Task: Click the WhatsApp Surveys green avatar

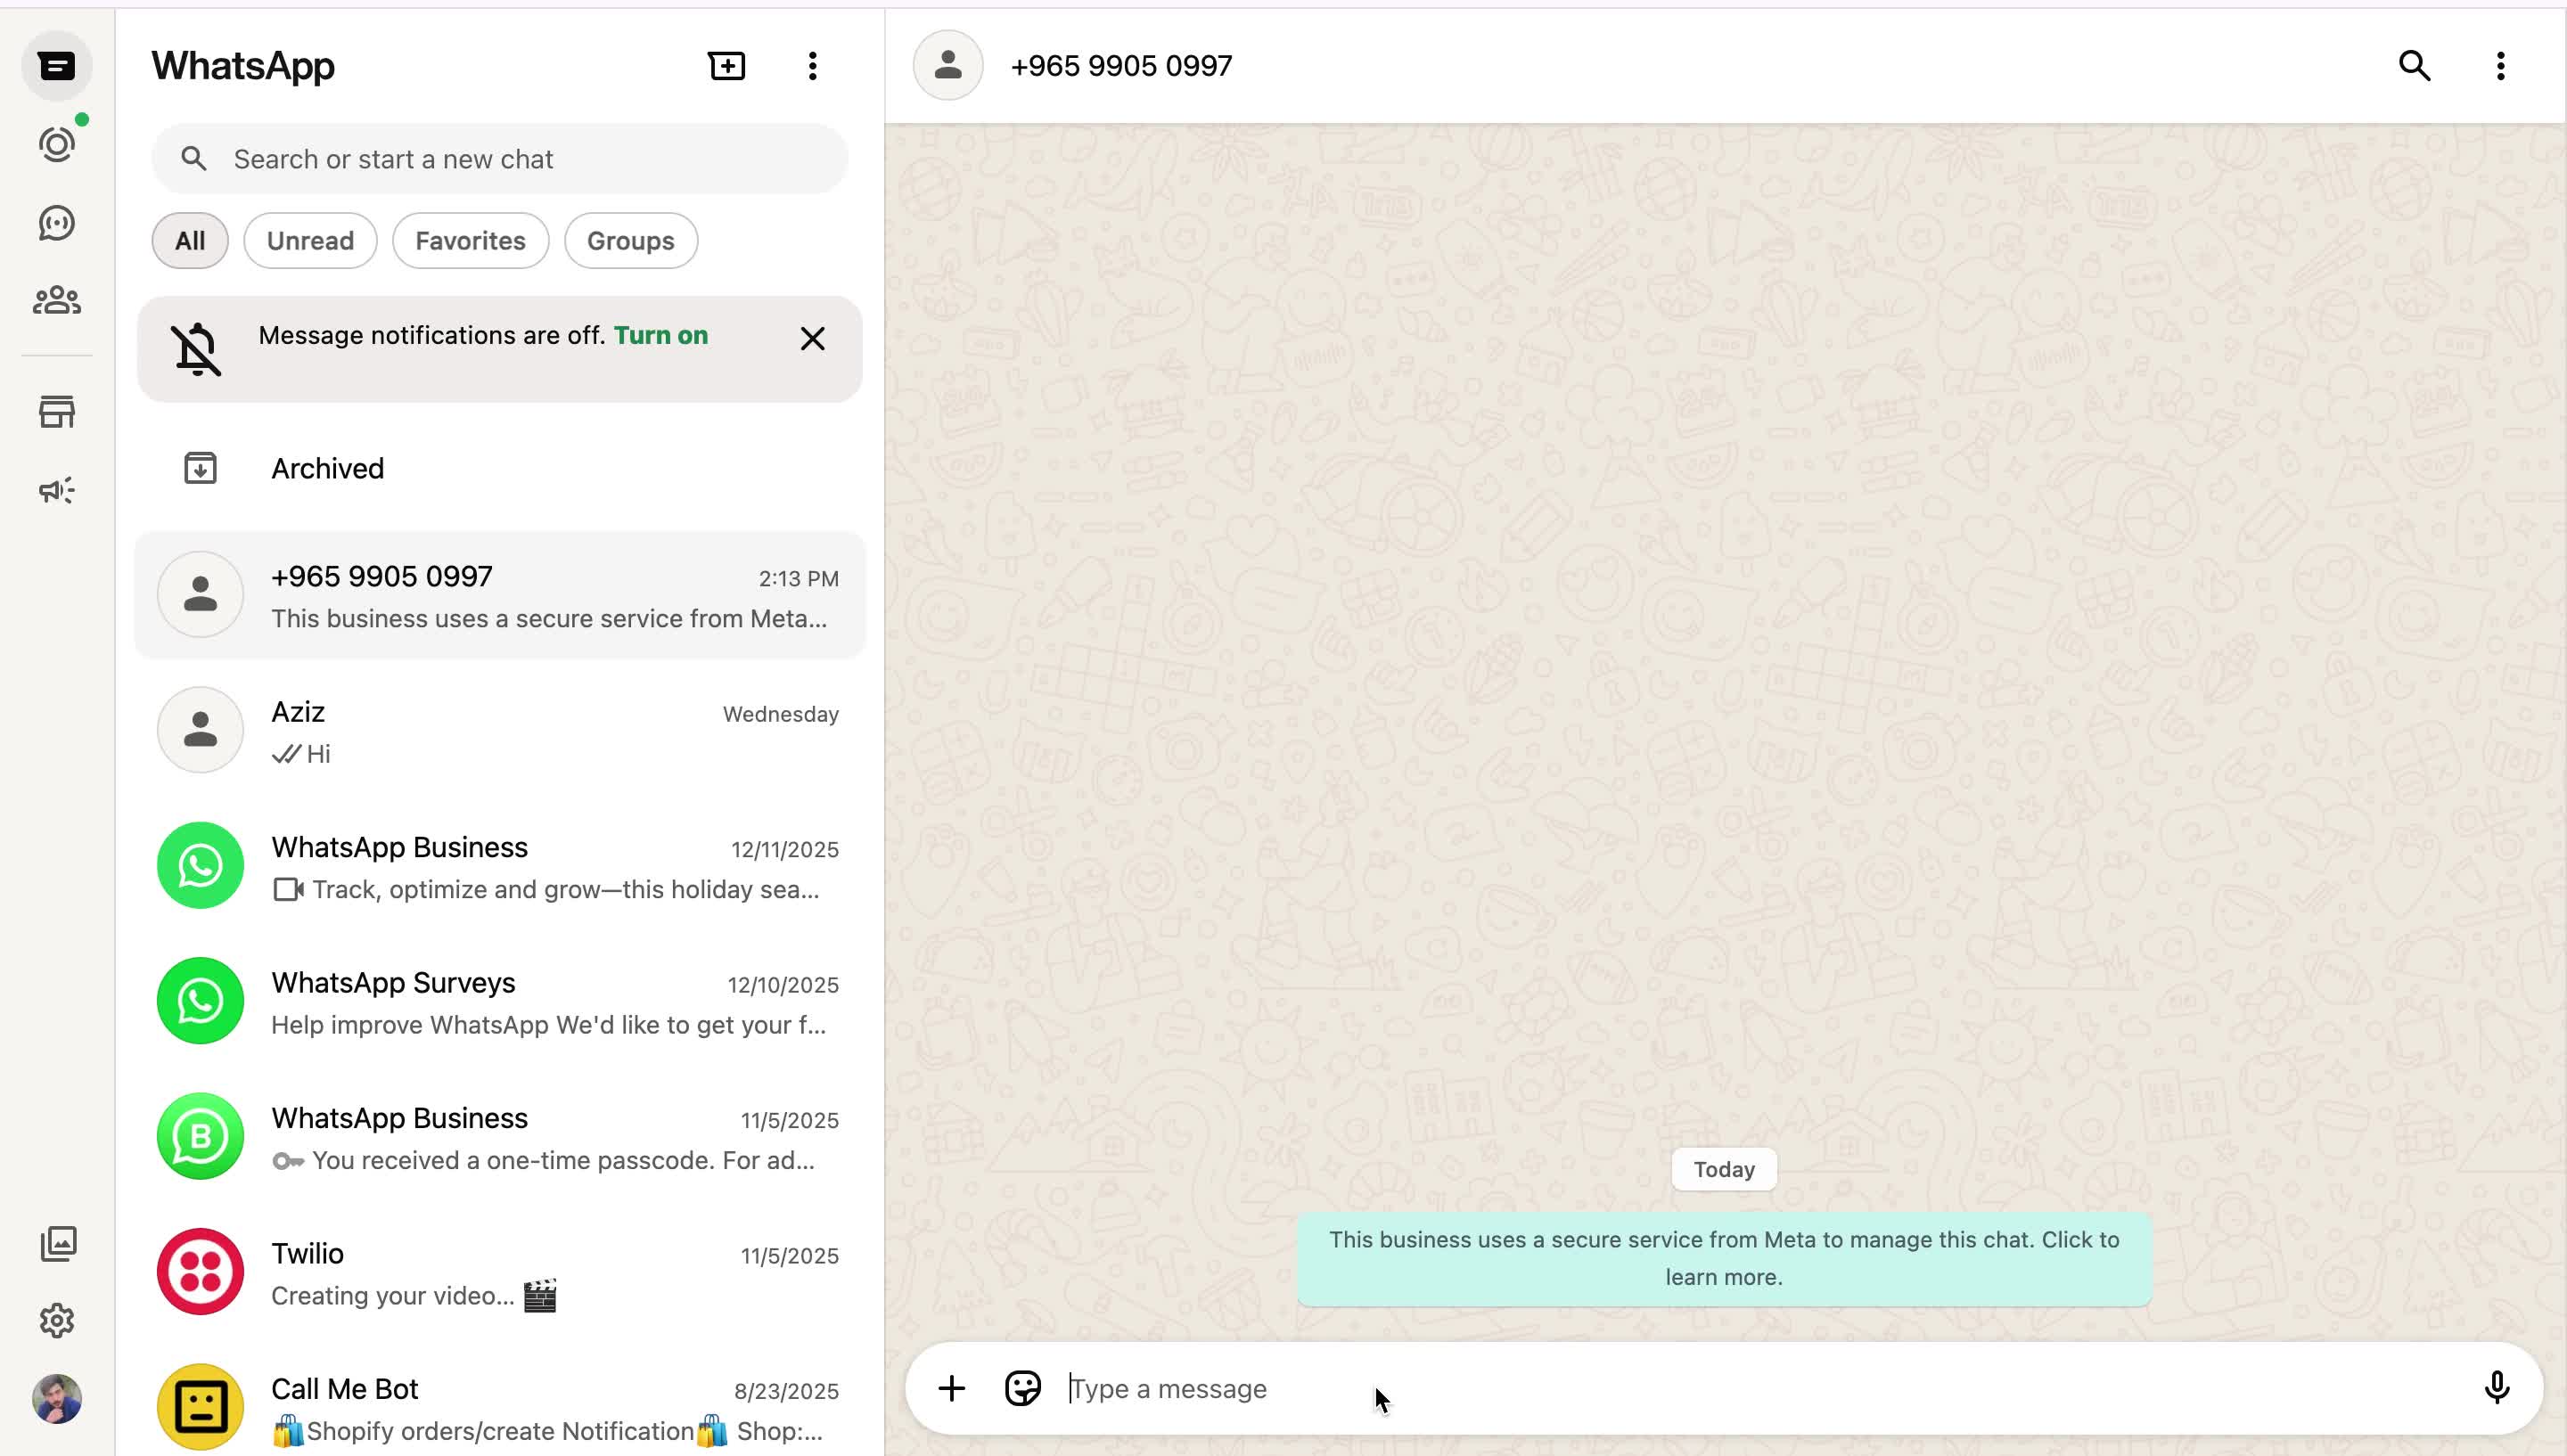Action: click(x=200, y=1001)
